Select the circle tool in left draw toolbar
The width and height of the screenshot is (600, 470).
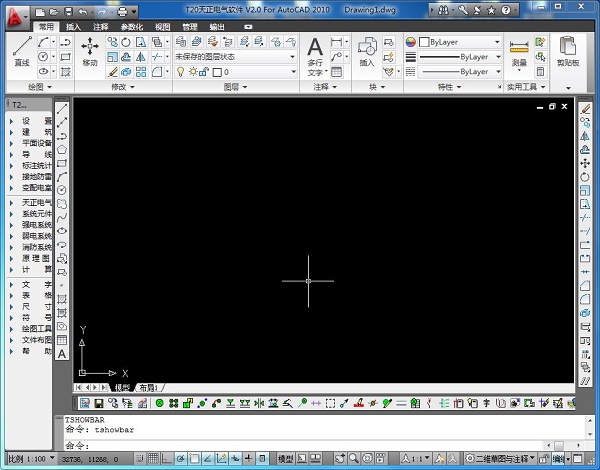(62, 190)
